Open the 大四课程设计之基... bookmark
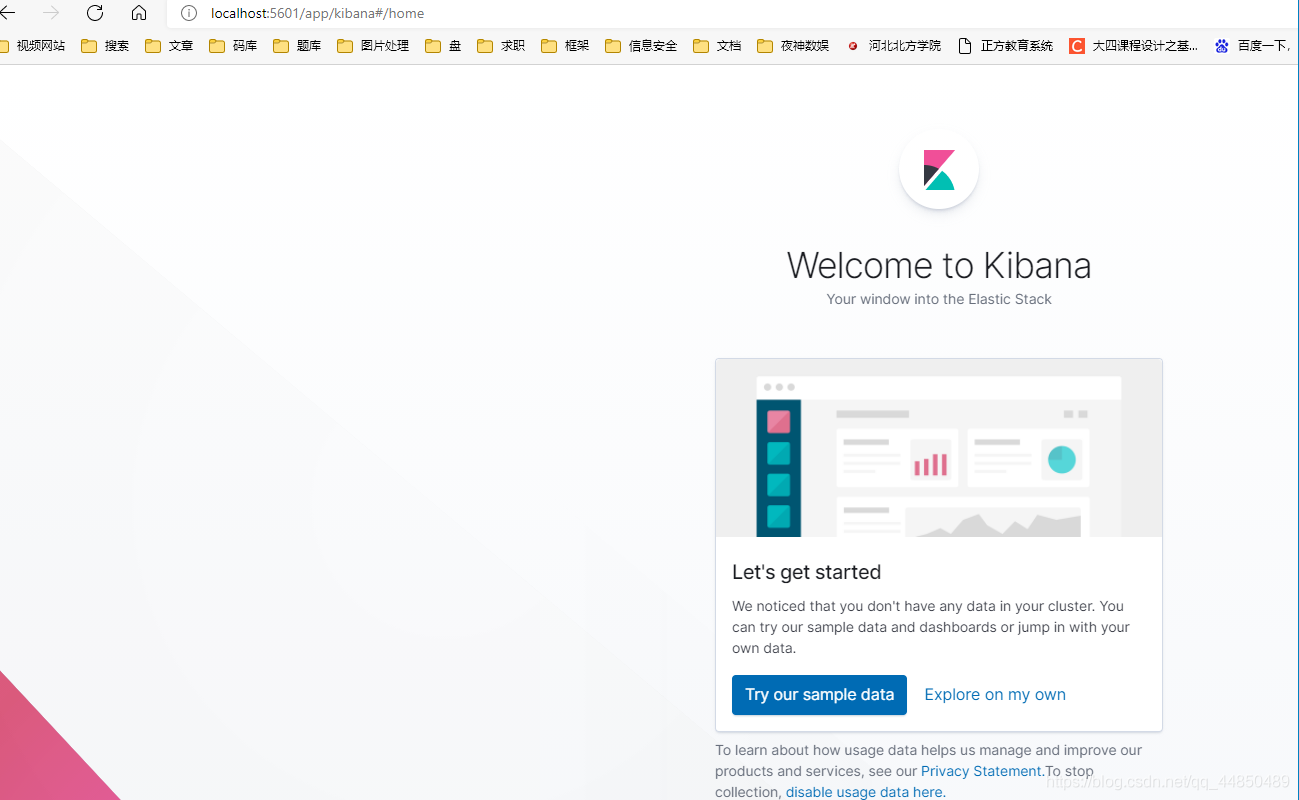This screenshot has width=1299, height=800. (x=1133, y=46)
